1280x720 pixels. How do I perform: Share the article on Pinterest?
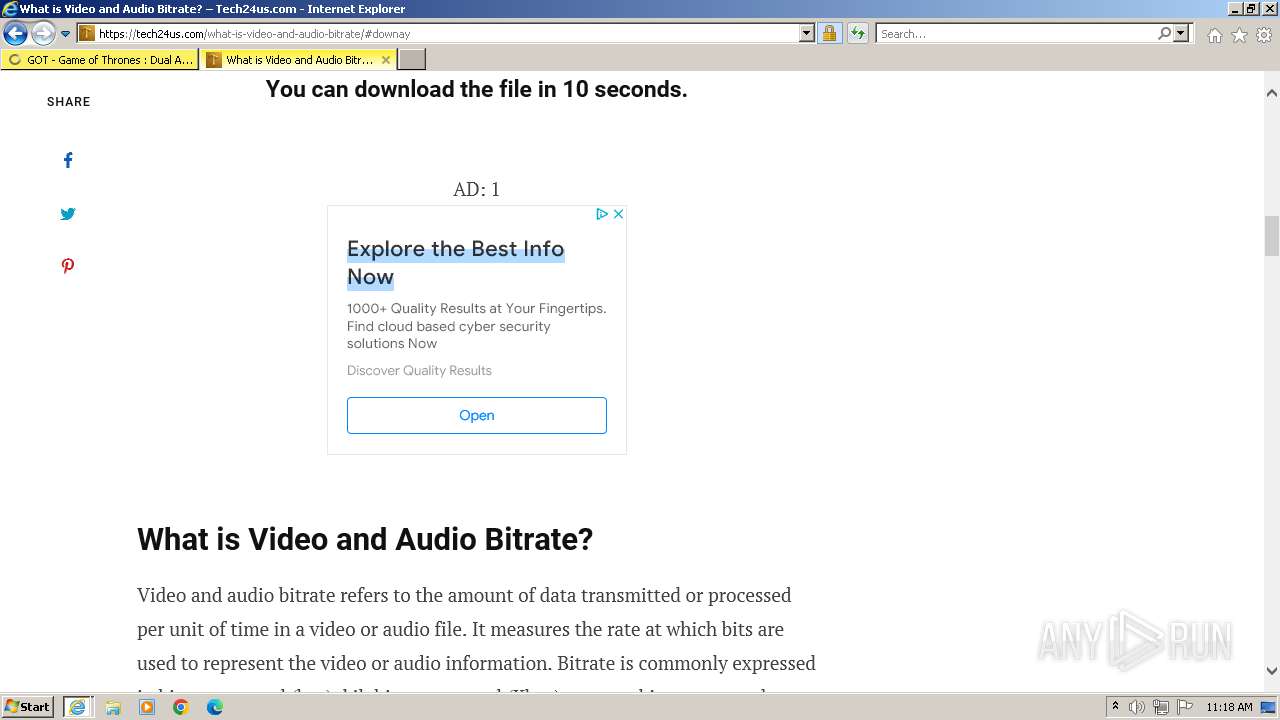click(68, 266)
